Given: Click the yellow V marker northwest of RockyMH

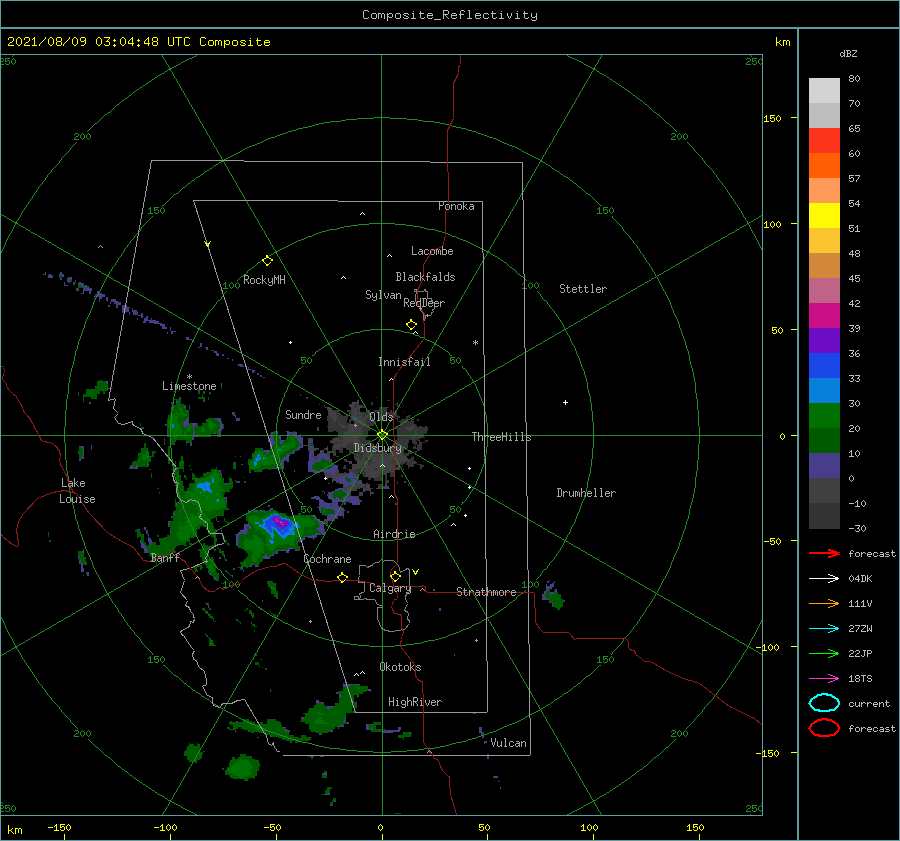Looking at the screenshot, I should tap(208, 244).
